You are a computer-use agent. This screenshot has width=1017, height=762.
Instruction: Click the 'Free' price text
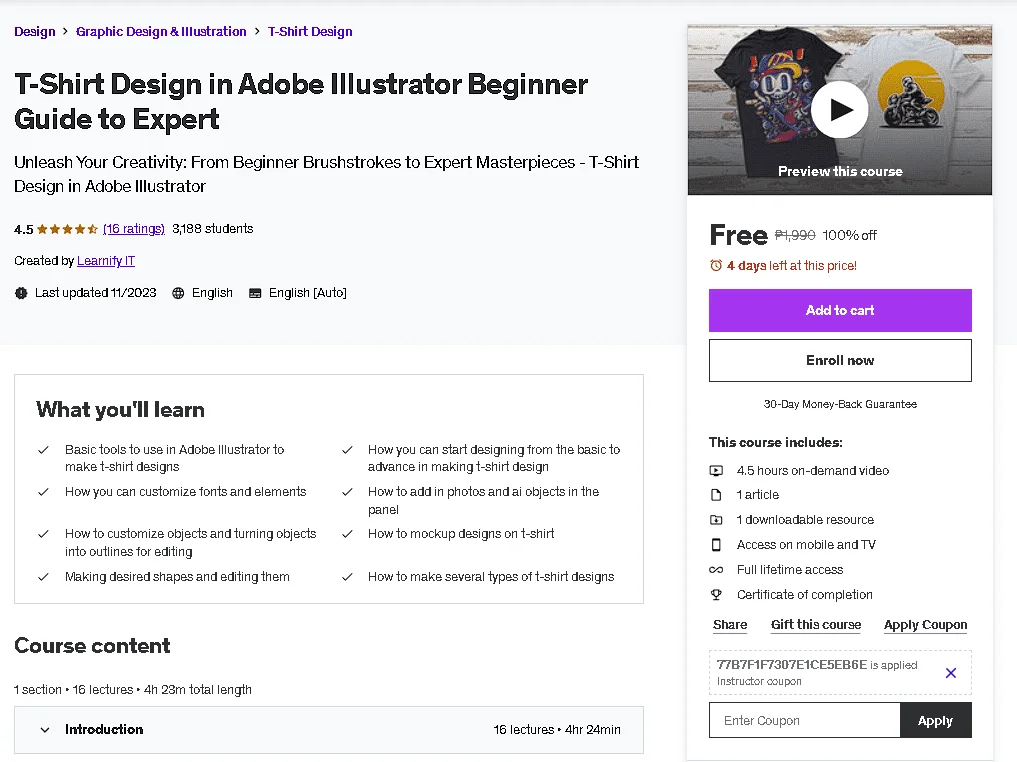coord(738,235)
